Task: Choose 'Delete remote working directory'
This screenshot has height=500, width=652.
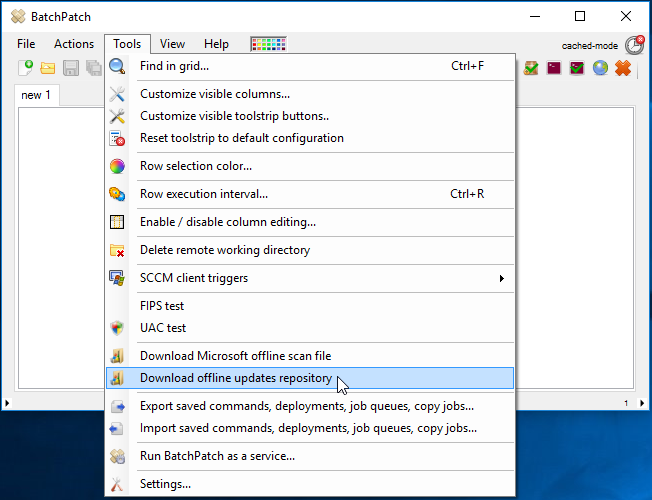Action: 310,250
